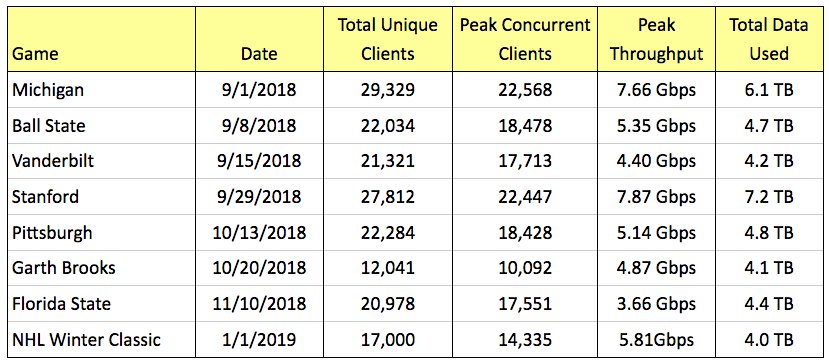
Task: Click the Michigan game cell
Action: [x=101, y=90]
